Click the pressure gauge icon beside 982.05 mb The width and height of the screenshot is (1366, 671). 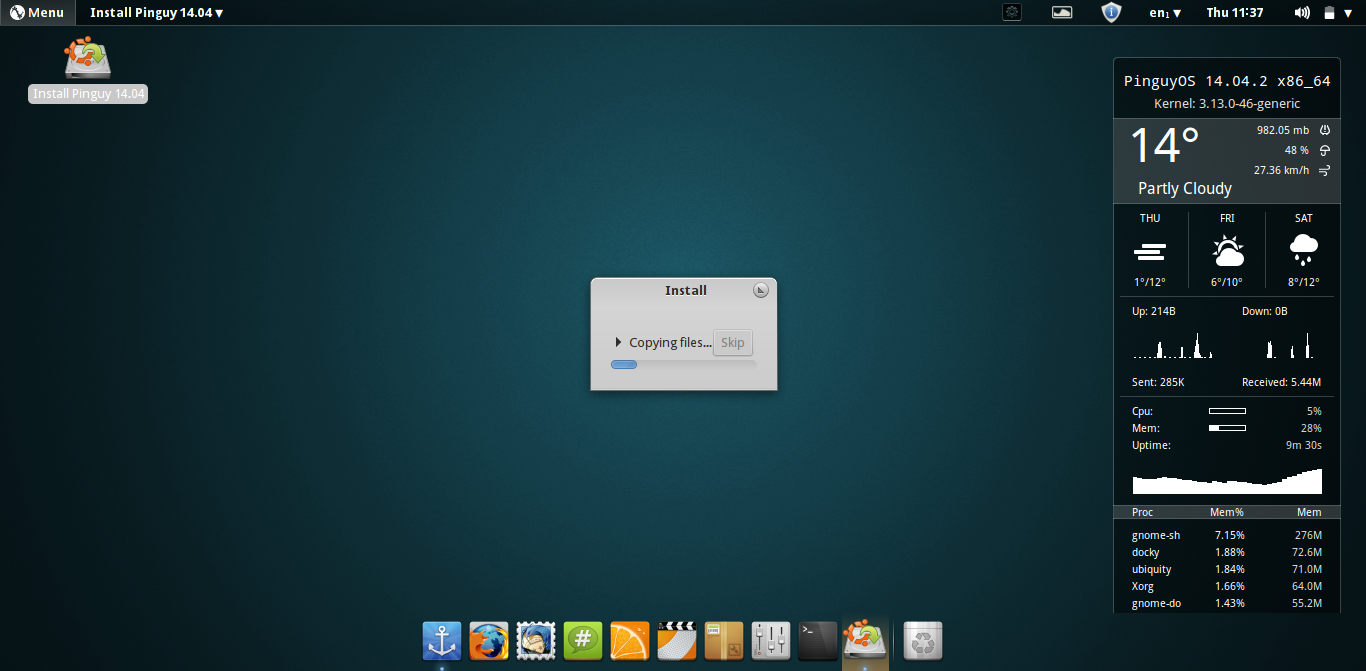click(x=1325, y=130)
